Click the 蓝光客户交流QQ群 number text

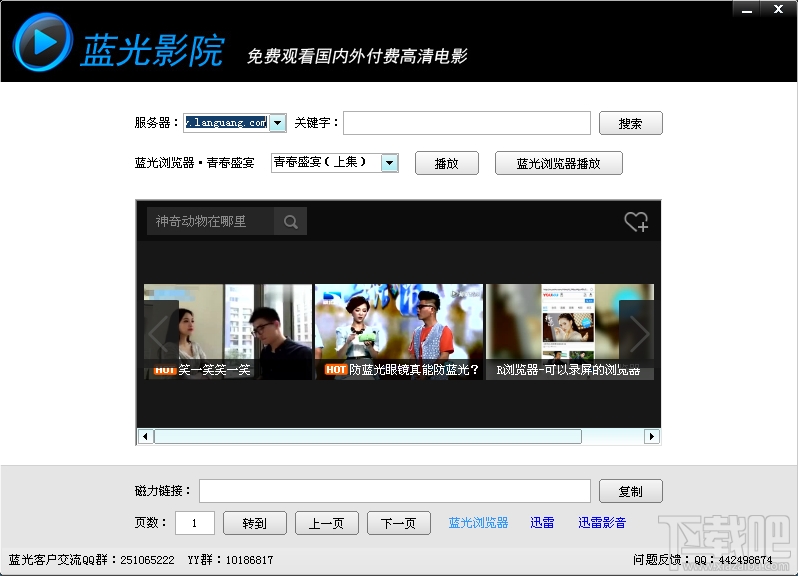click(x=92, y=560)
